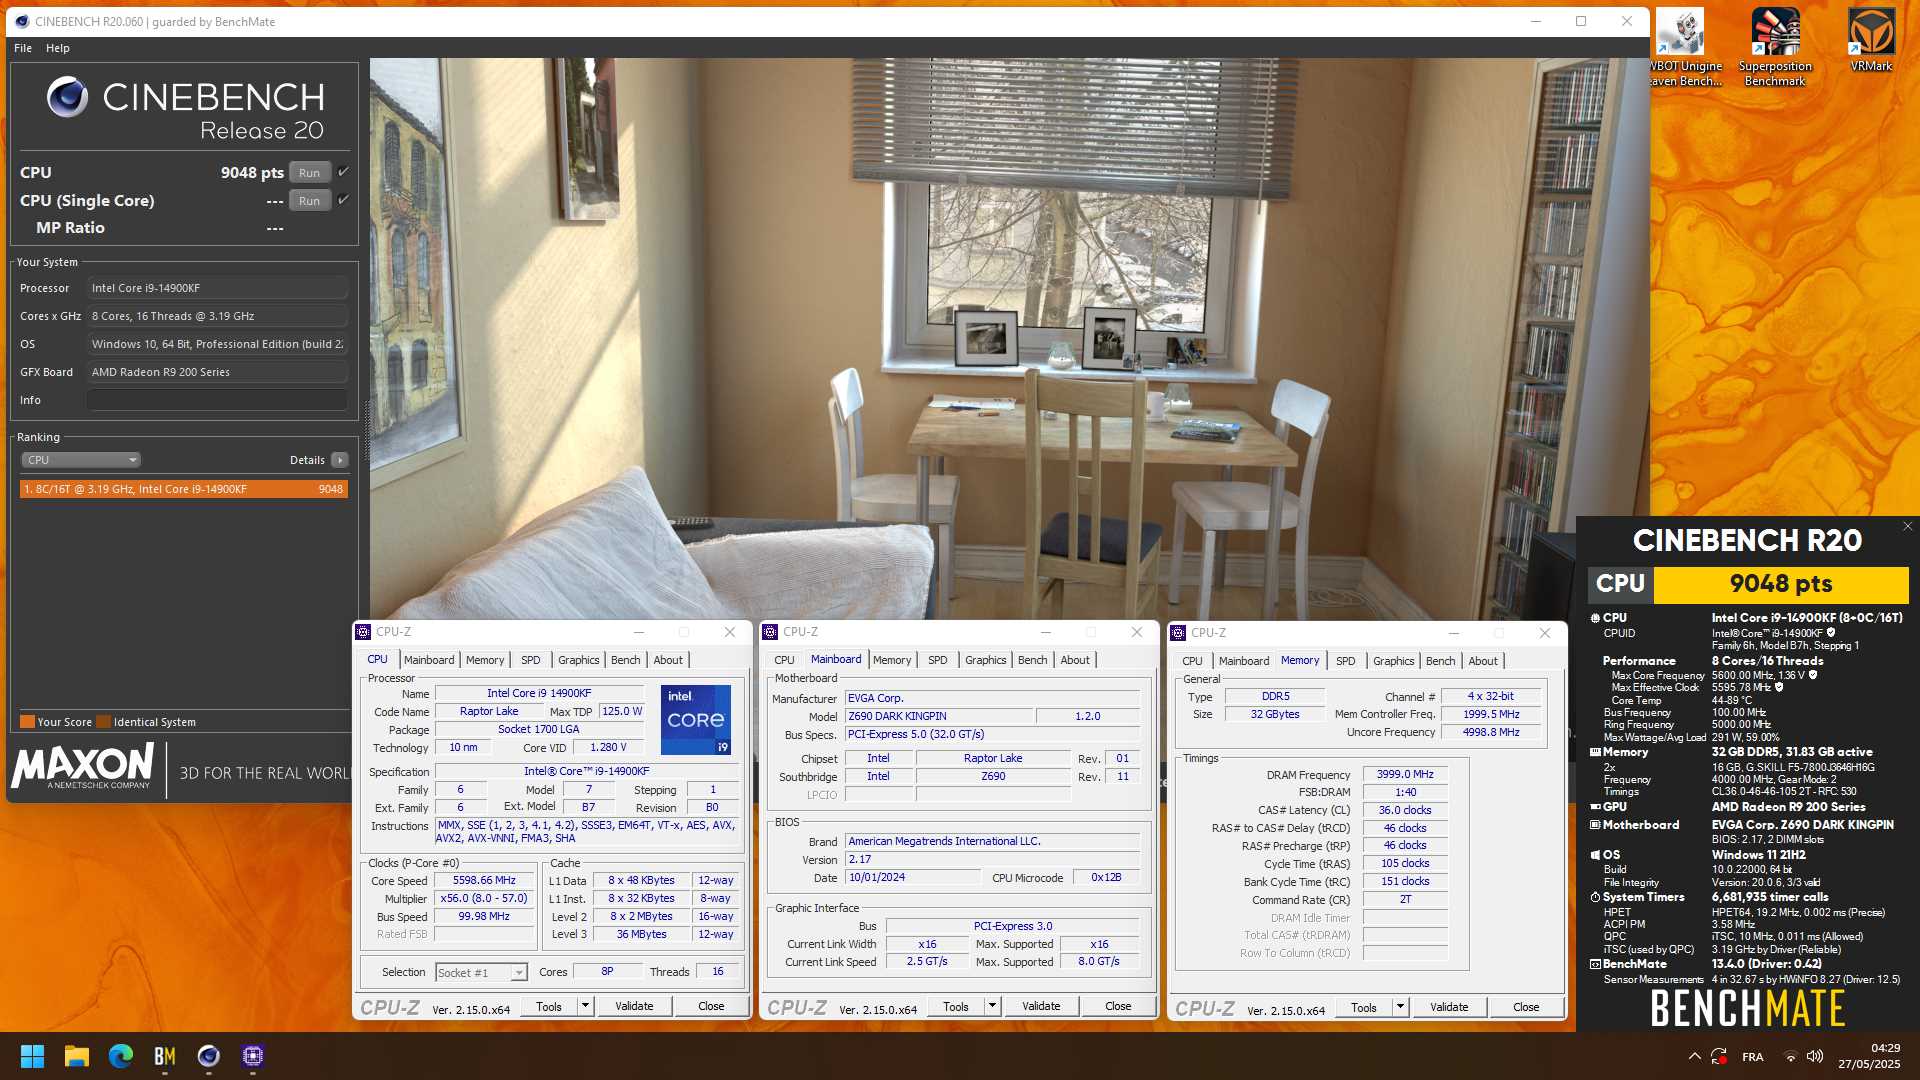Minimize the first CPU-Z window
Screen dimensions: 1920x1080
tap(638, 632)
